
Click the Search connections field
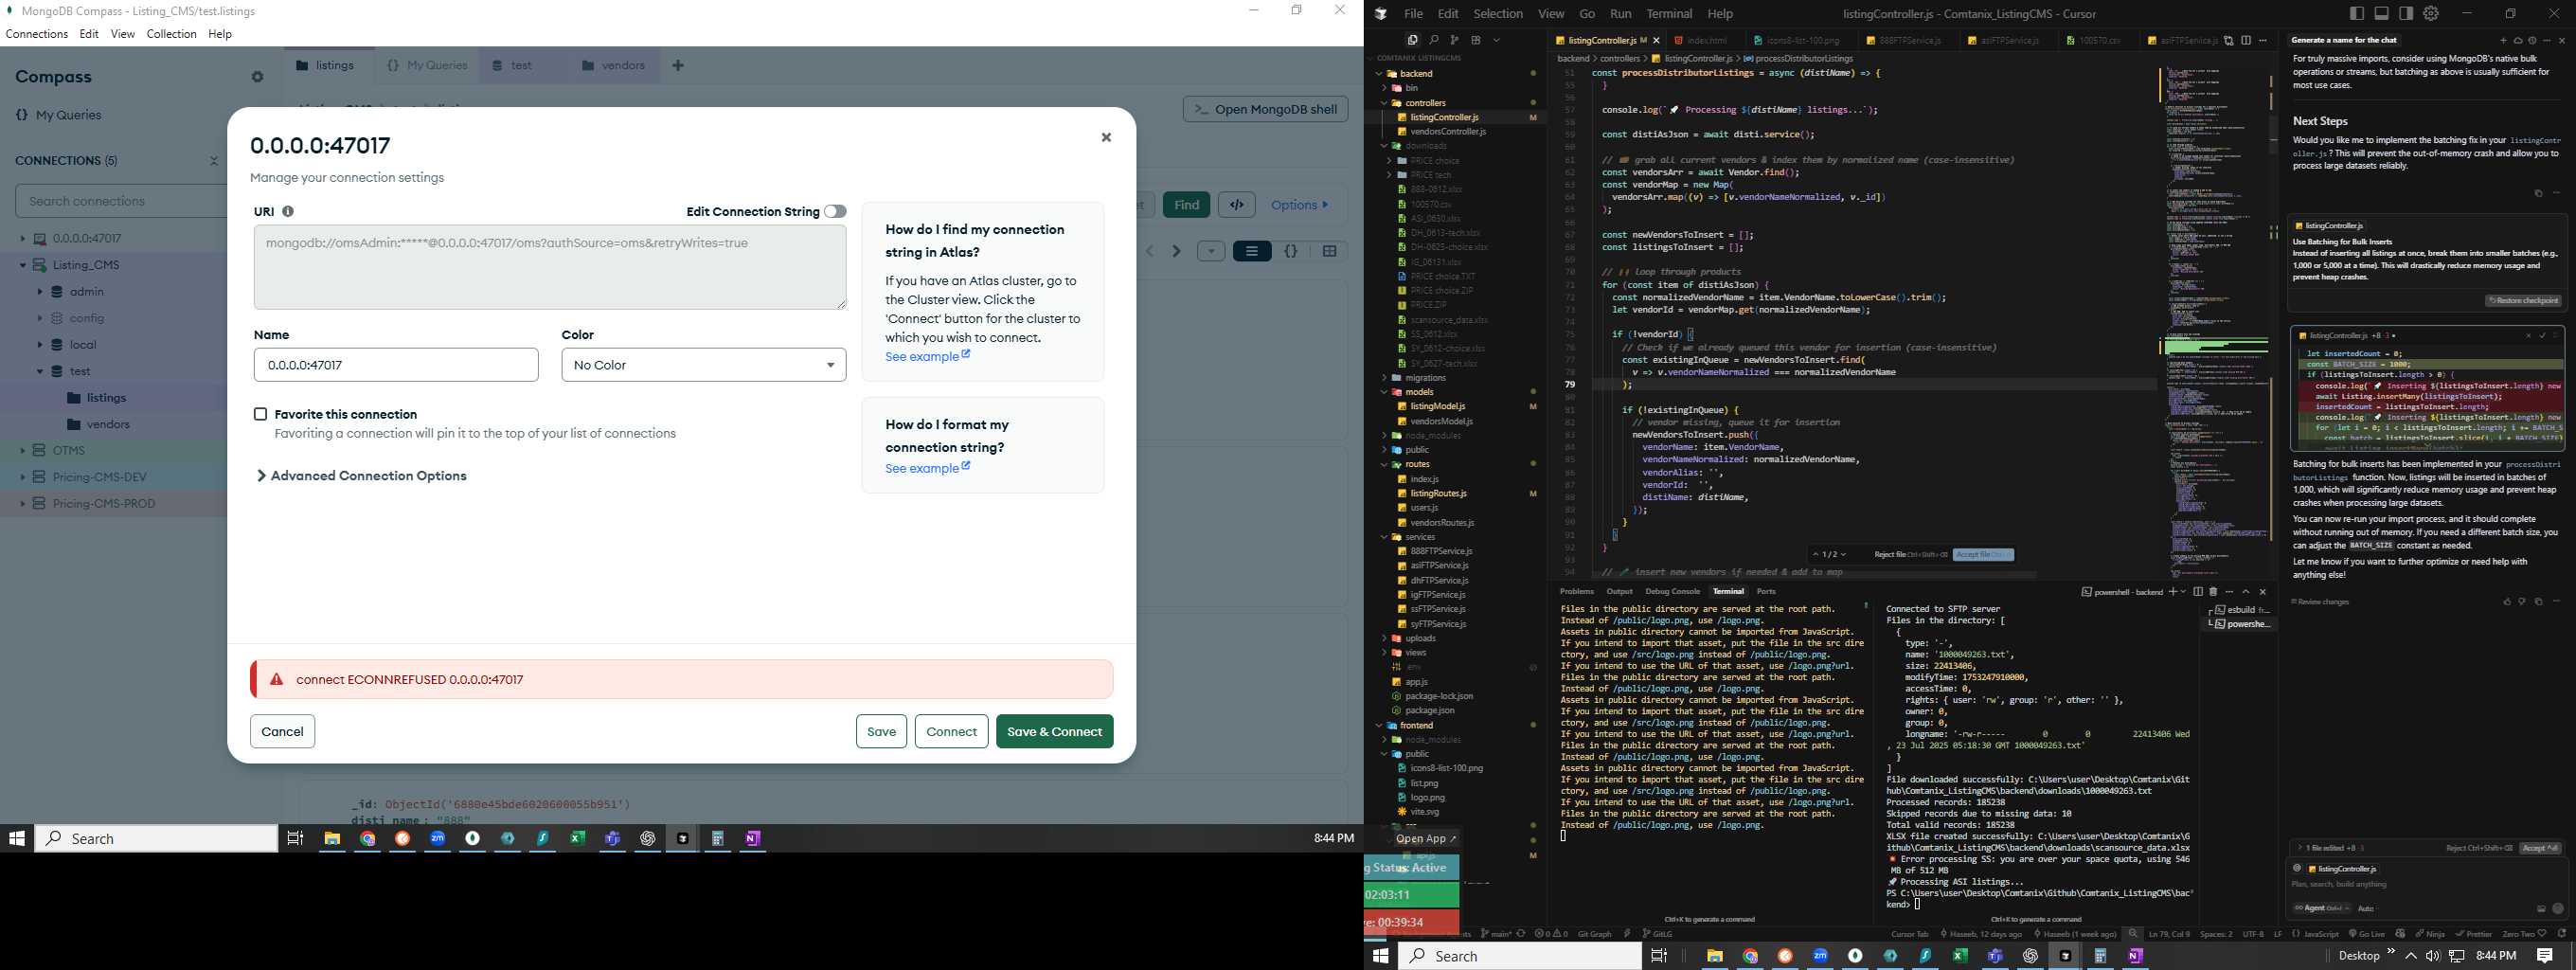point(122,201)
